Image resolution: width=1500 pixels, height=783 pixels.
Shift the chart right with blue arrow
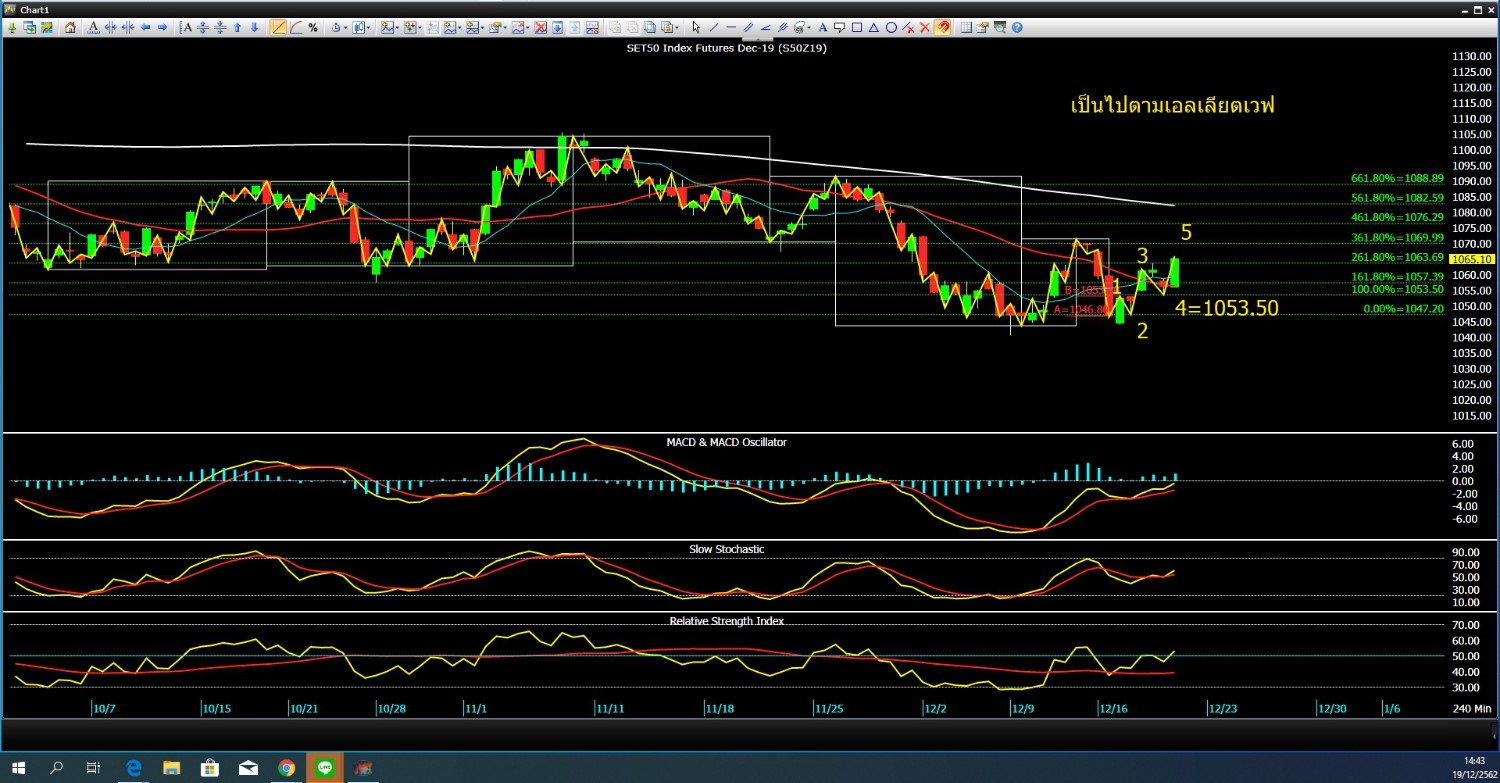click(163, 28)
